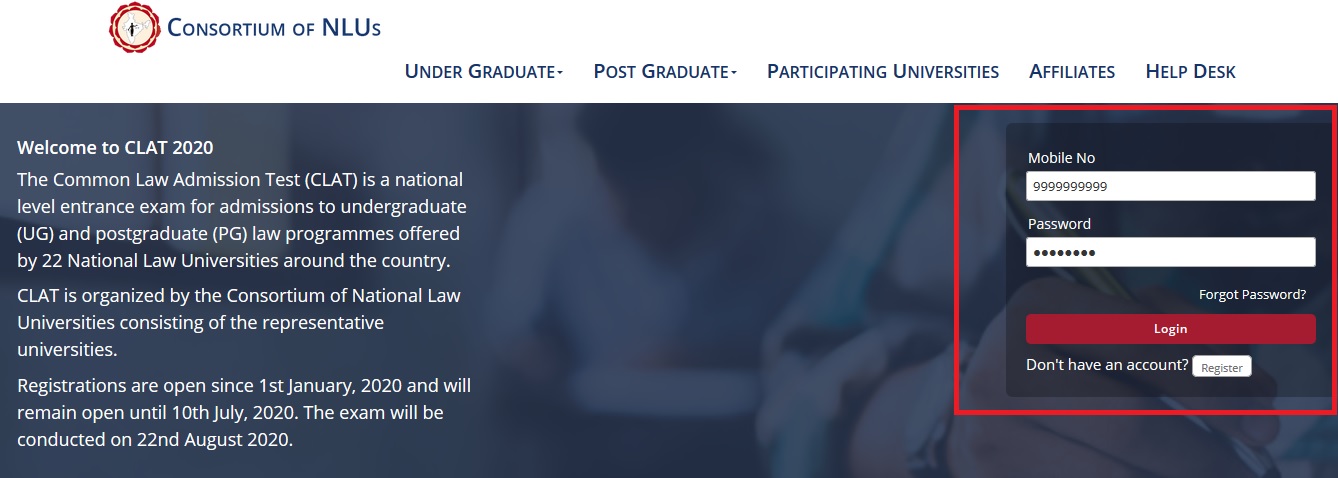The width and height of the screenshot is (1338, 478).
Task: Click the caret arrow beside Under Graduate
Action: point(560,72)
